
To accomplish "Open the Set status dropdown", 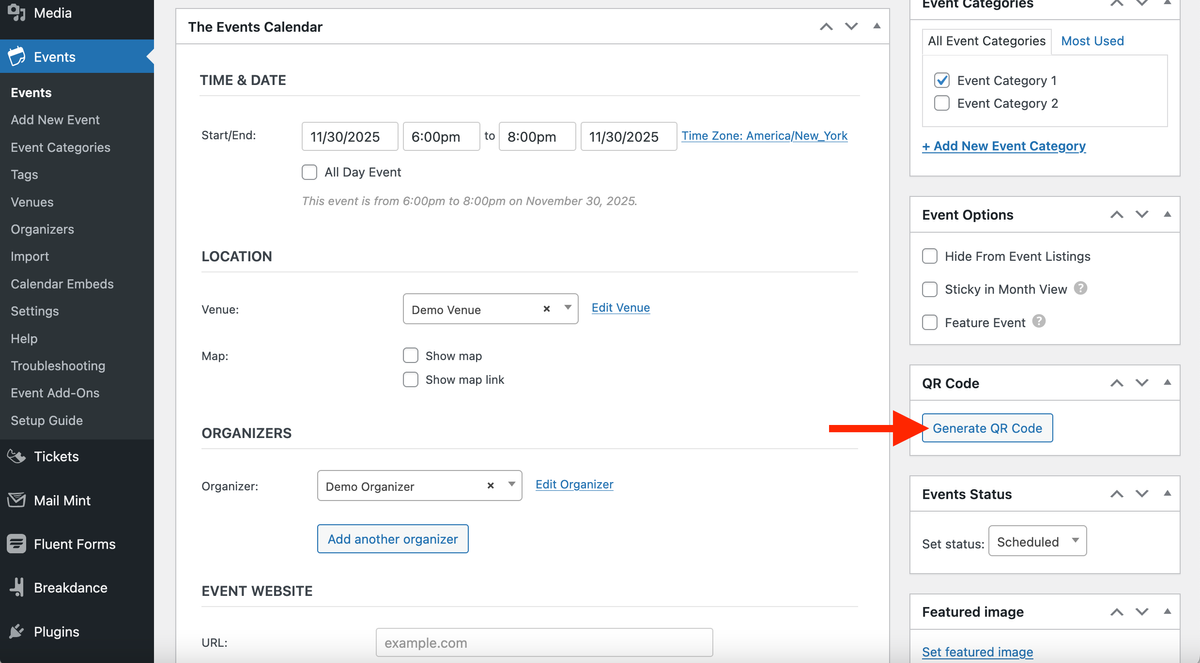I will click(x=1037, y=541).
